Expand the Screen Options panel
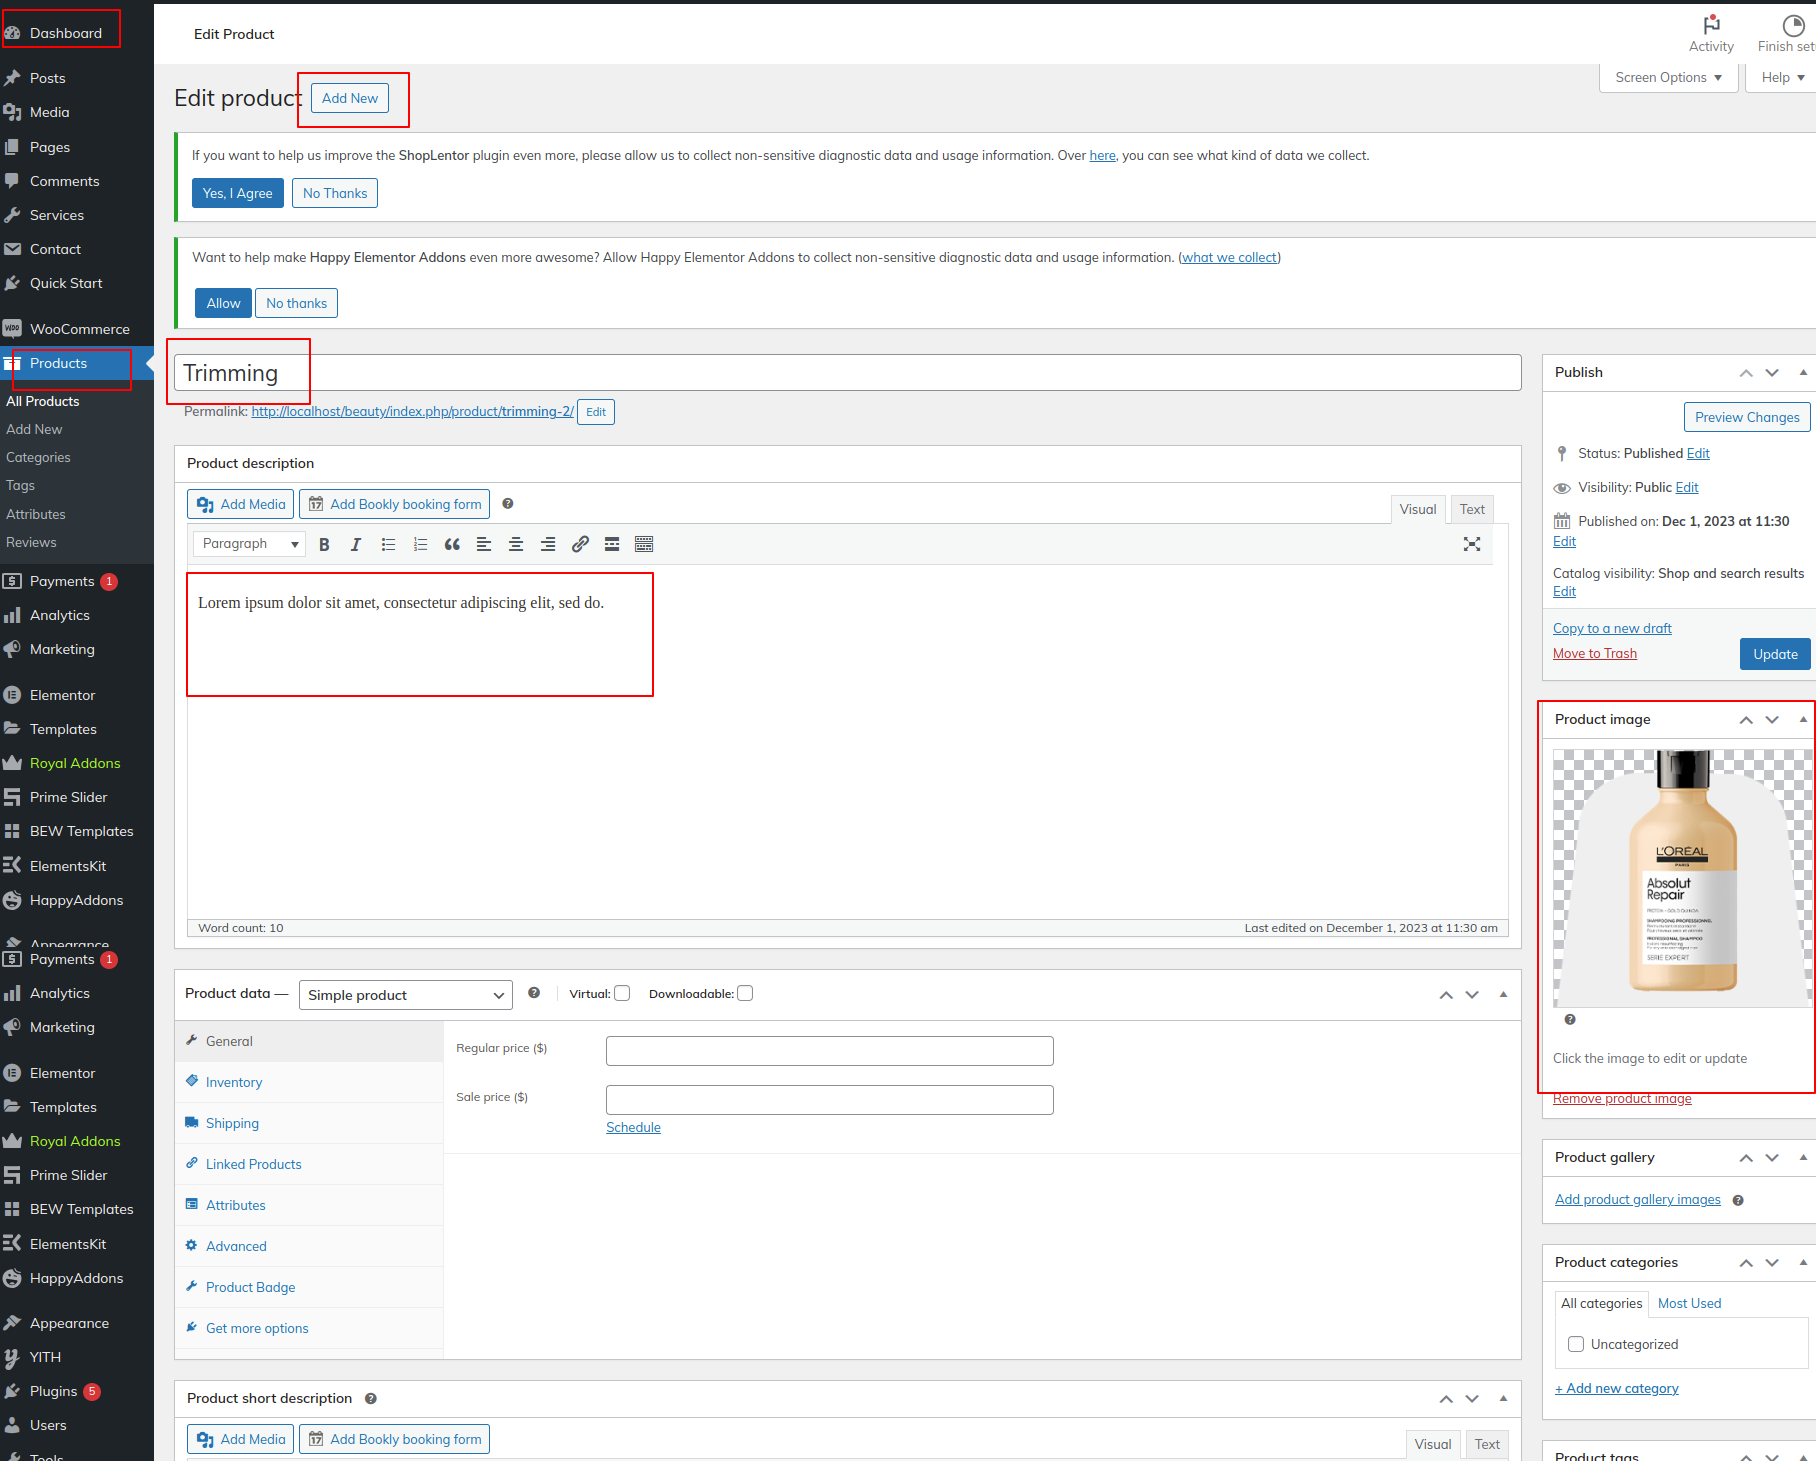Image resolution: width=1816 pixels, height=1461 pixels. point(1668,77)
